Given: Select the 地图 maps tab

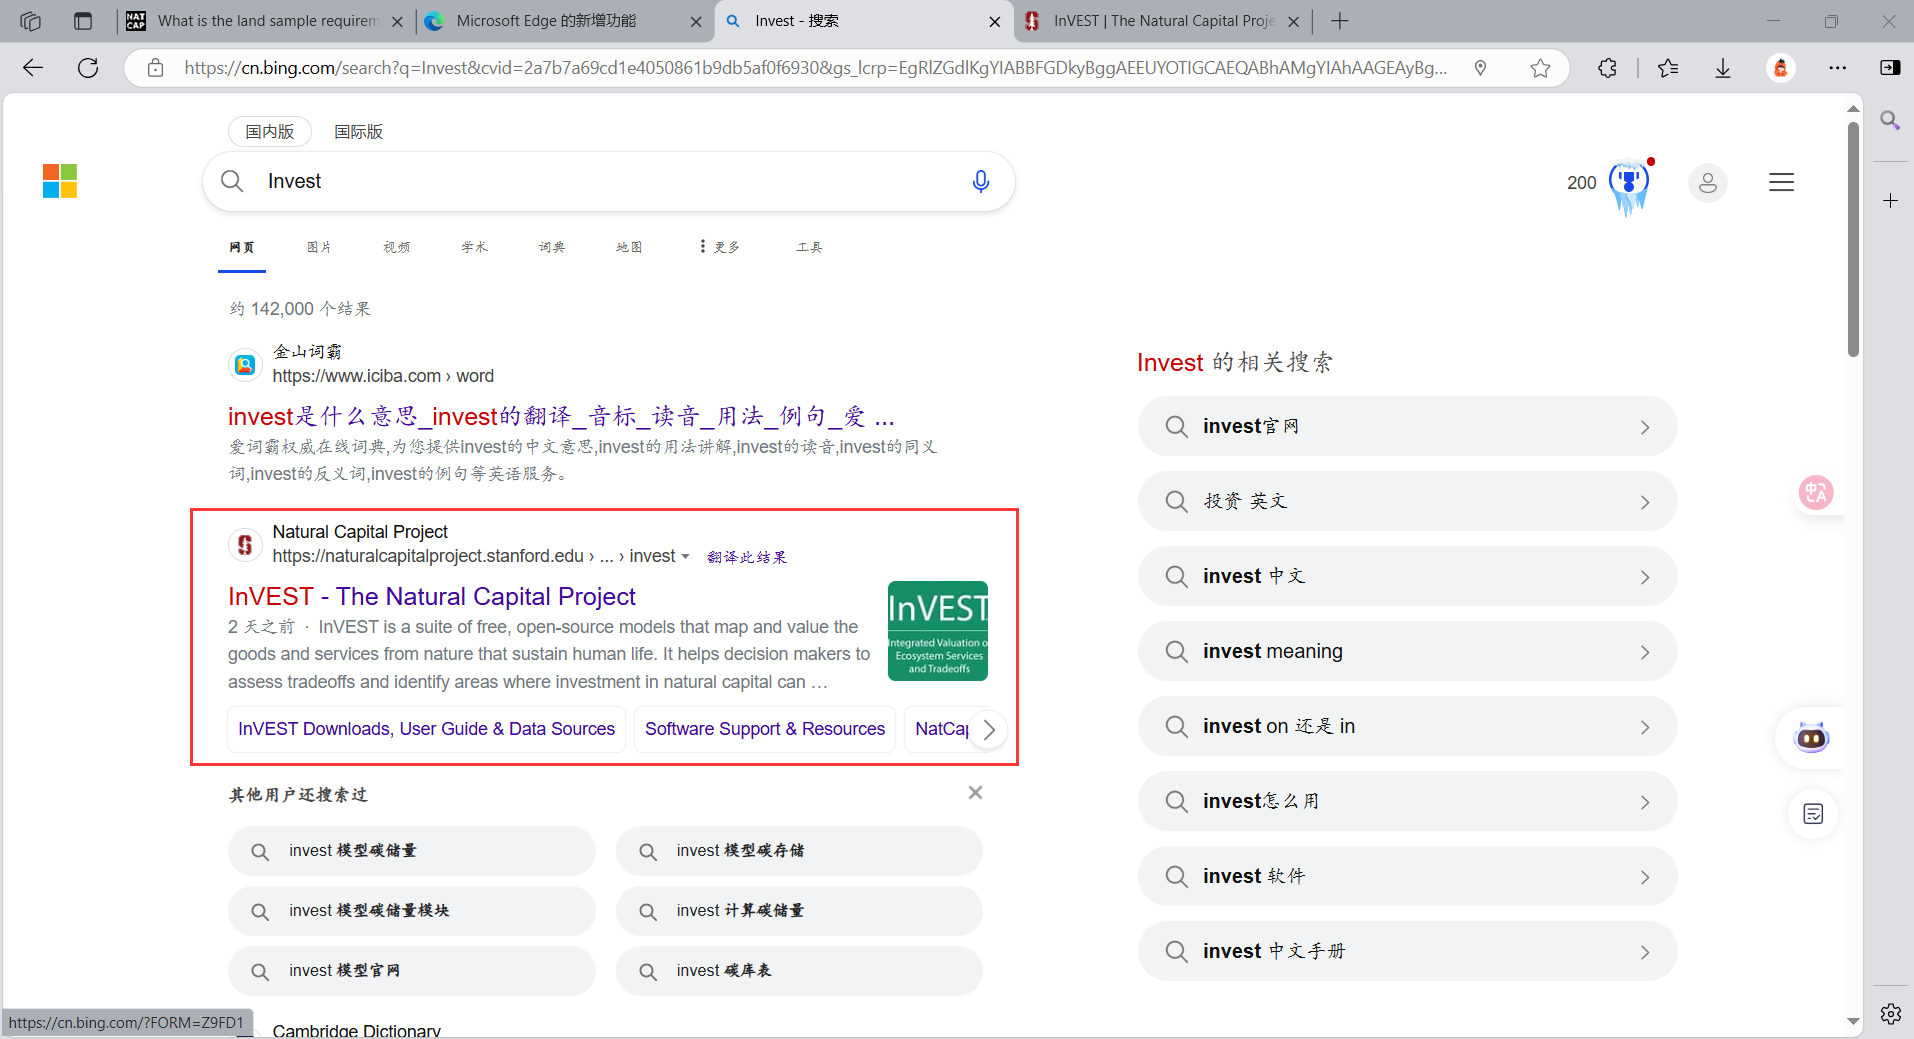Looking at the screenshot, I should point(629,247).
